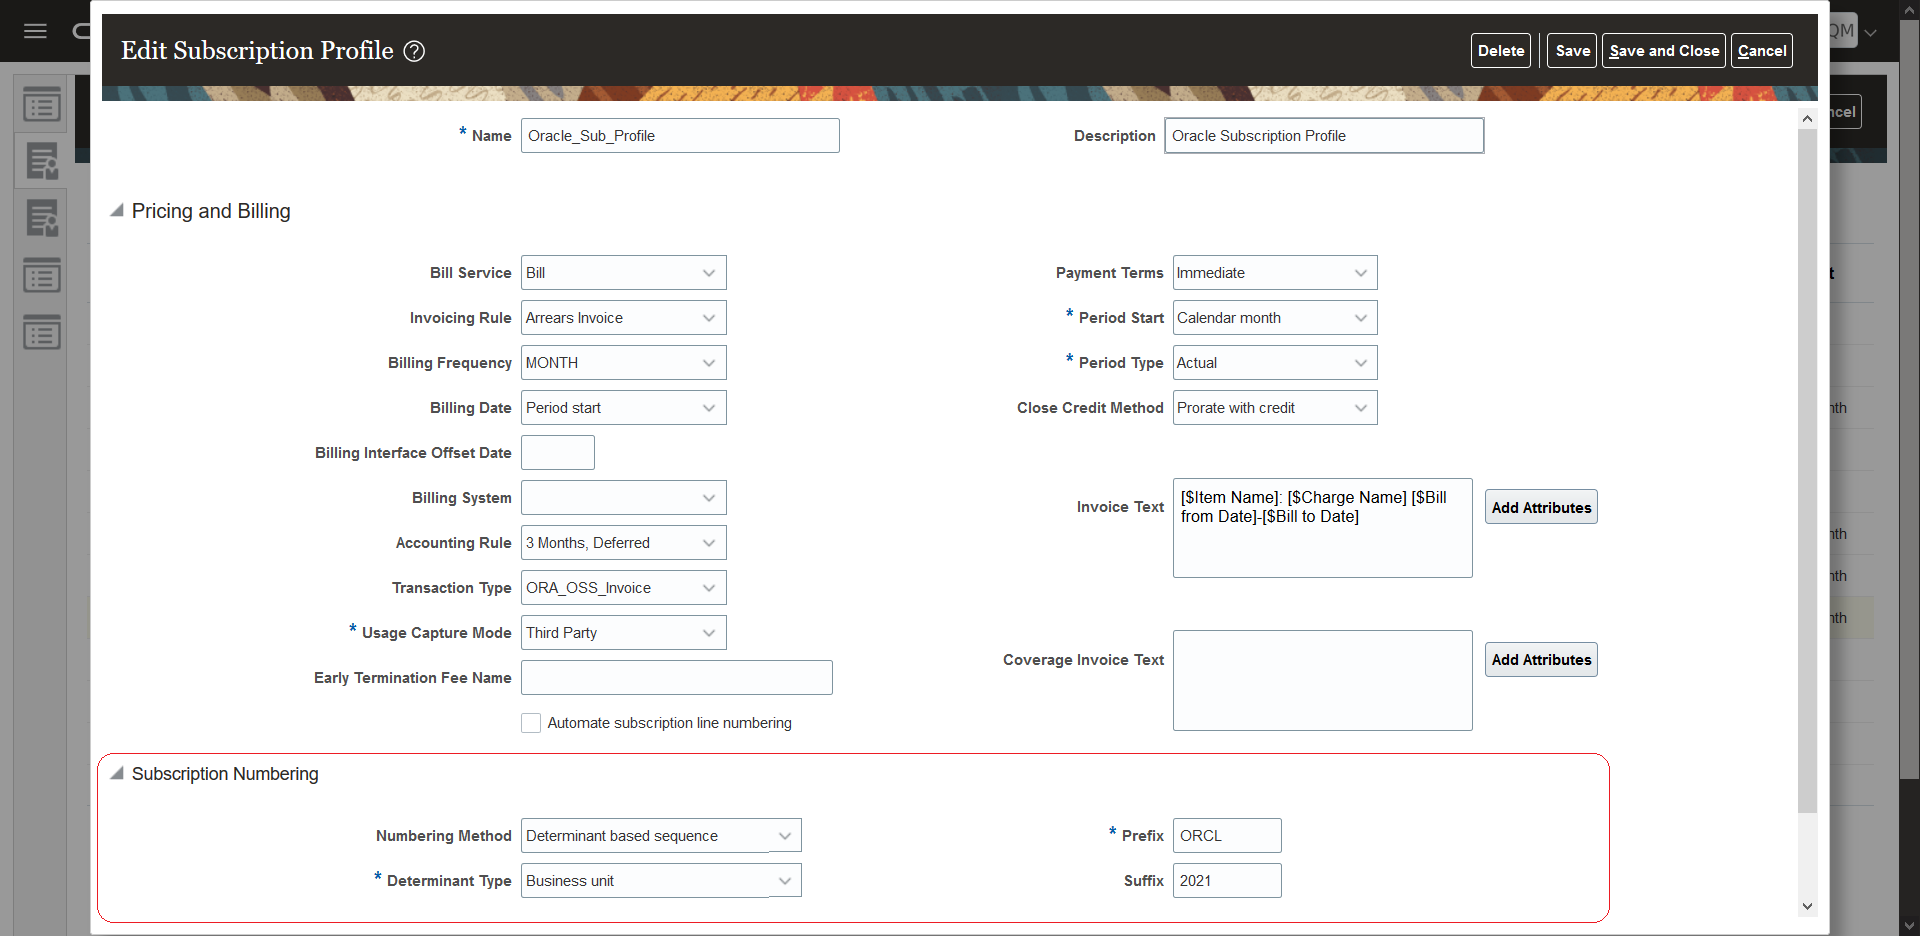Open the hamburger navigation menu
This screenshot has width=1920, height=936.
coord(35,31)
